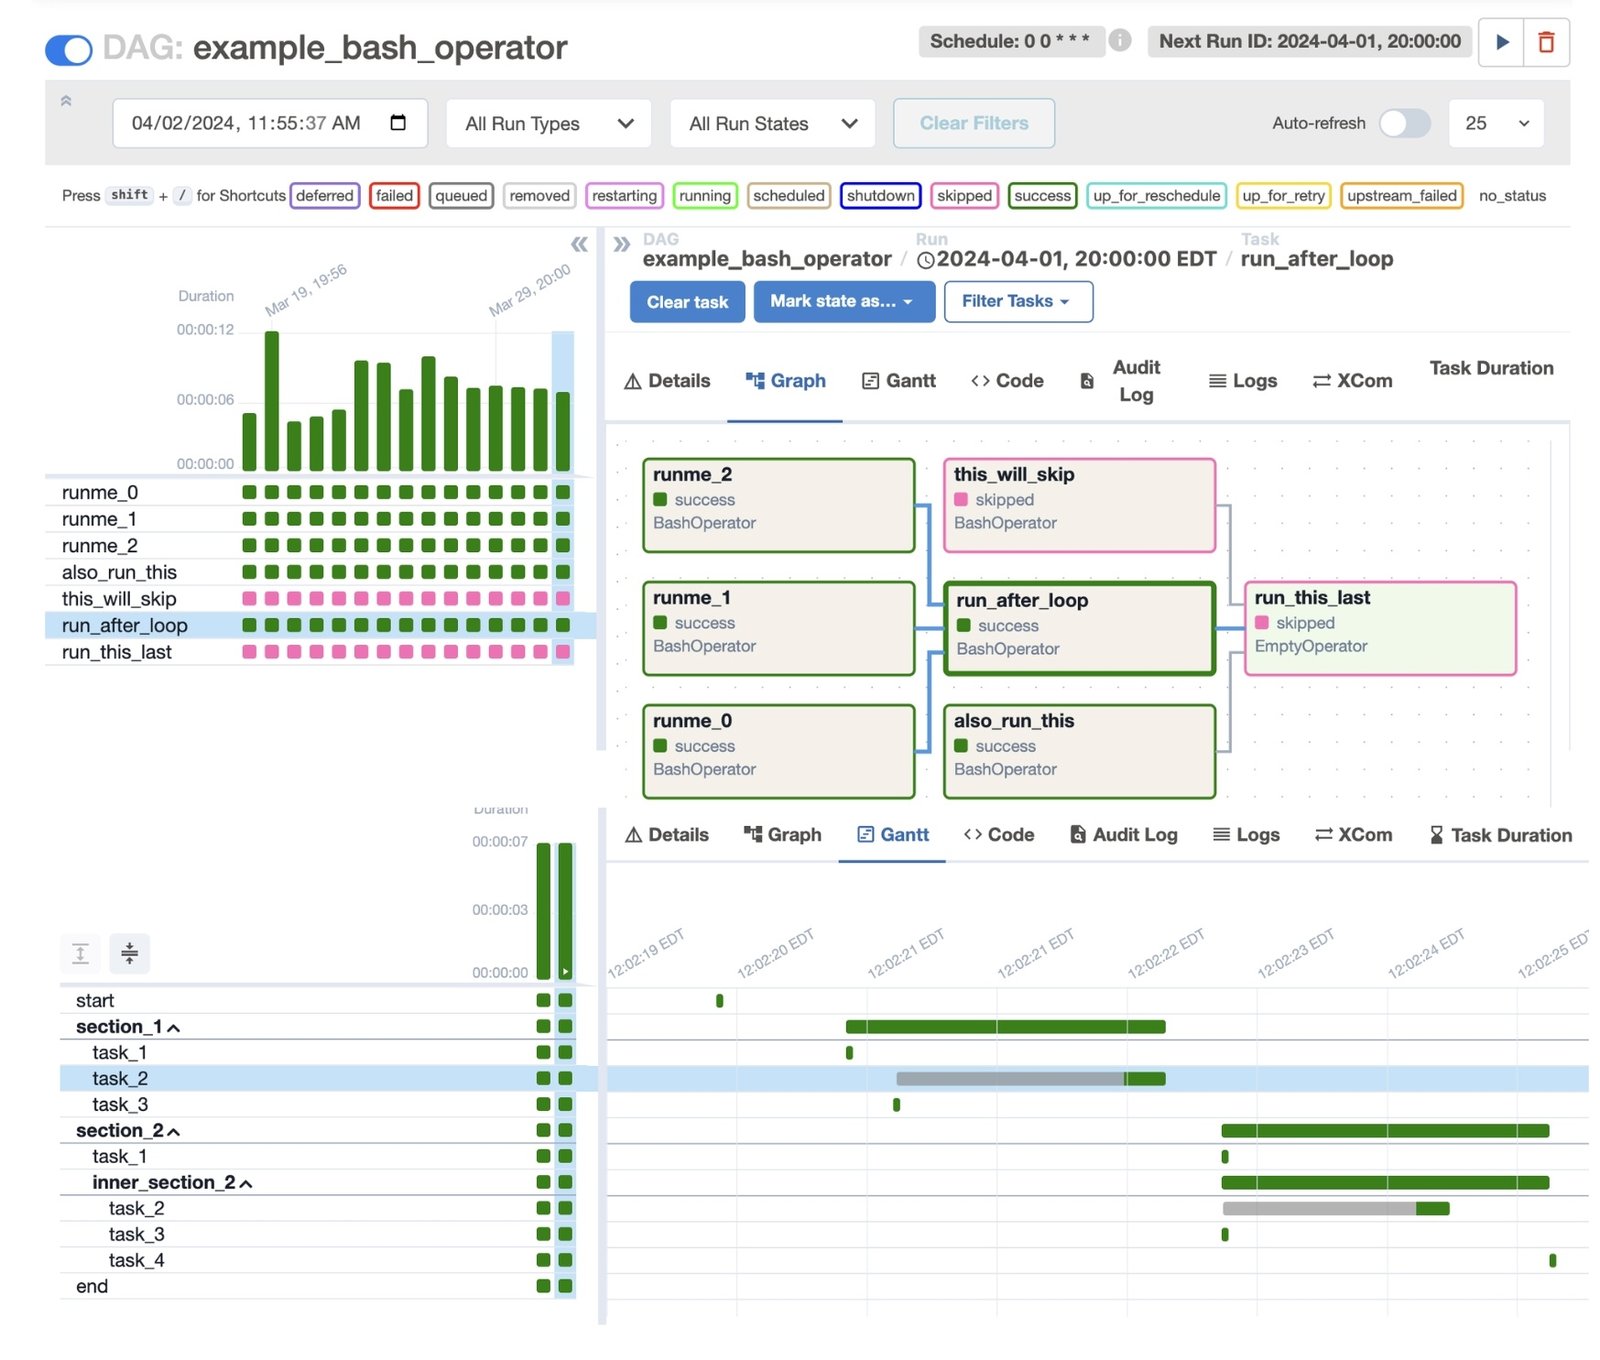The image size is (1600, 1360).
Task: Collapse section_1 task group
Action: (x=128, y=1027)
